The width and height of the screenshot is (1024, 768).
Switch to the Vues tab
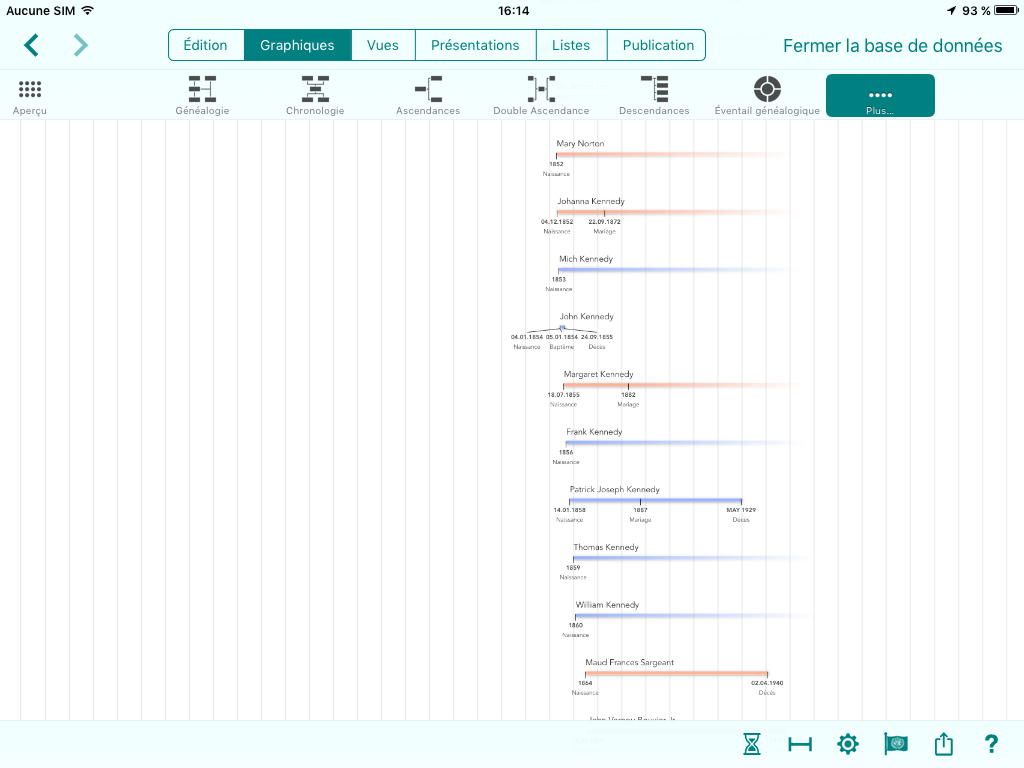point(383,45)
